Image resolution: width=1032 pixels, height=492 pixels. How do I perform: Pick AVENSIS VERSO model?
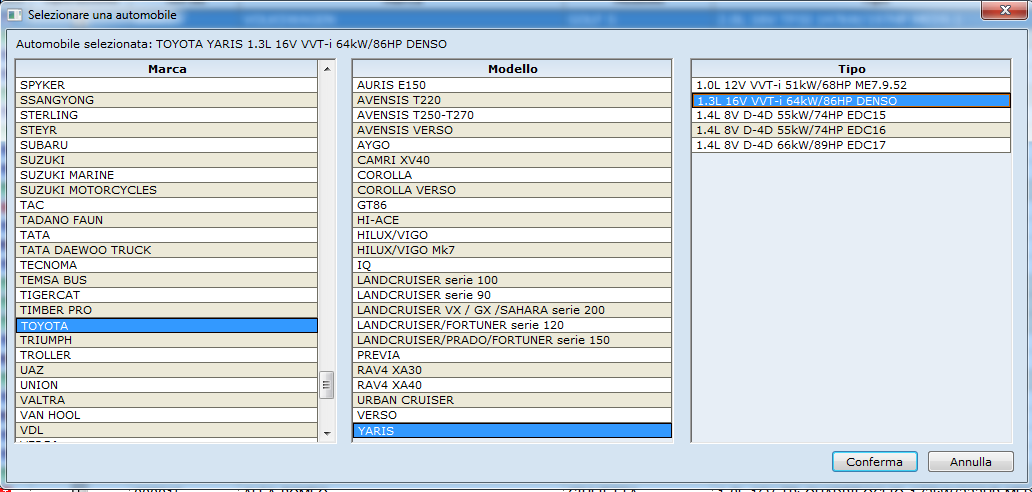point(512,130)
